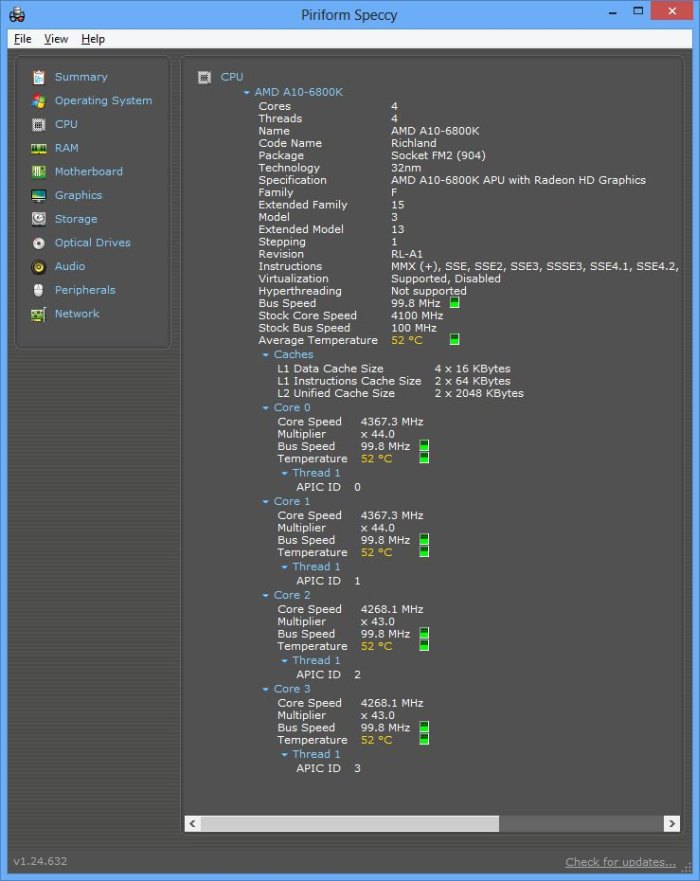The width and height of the screenshot is (700, 881).
Task: Click the Summary clipboard icon in sidebar
Action: 38,77
